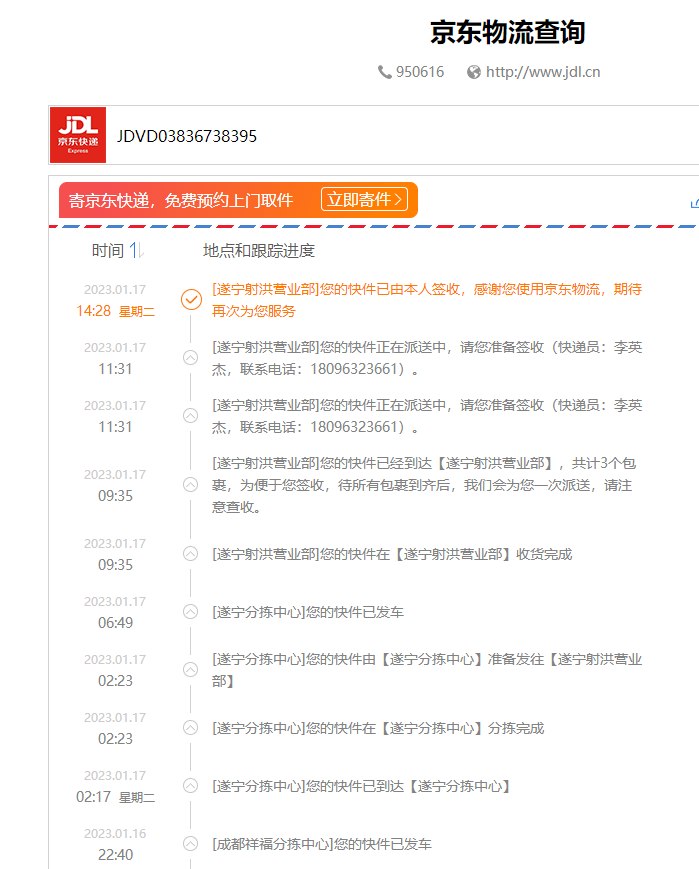Click the 准备发往【遂宁射洪营业部】 entry
699x869 pixels.
(427, 670)
